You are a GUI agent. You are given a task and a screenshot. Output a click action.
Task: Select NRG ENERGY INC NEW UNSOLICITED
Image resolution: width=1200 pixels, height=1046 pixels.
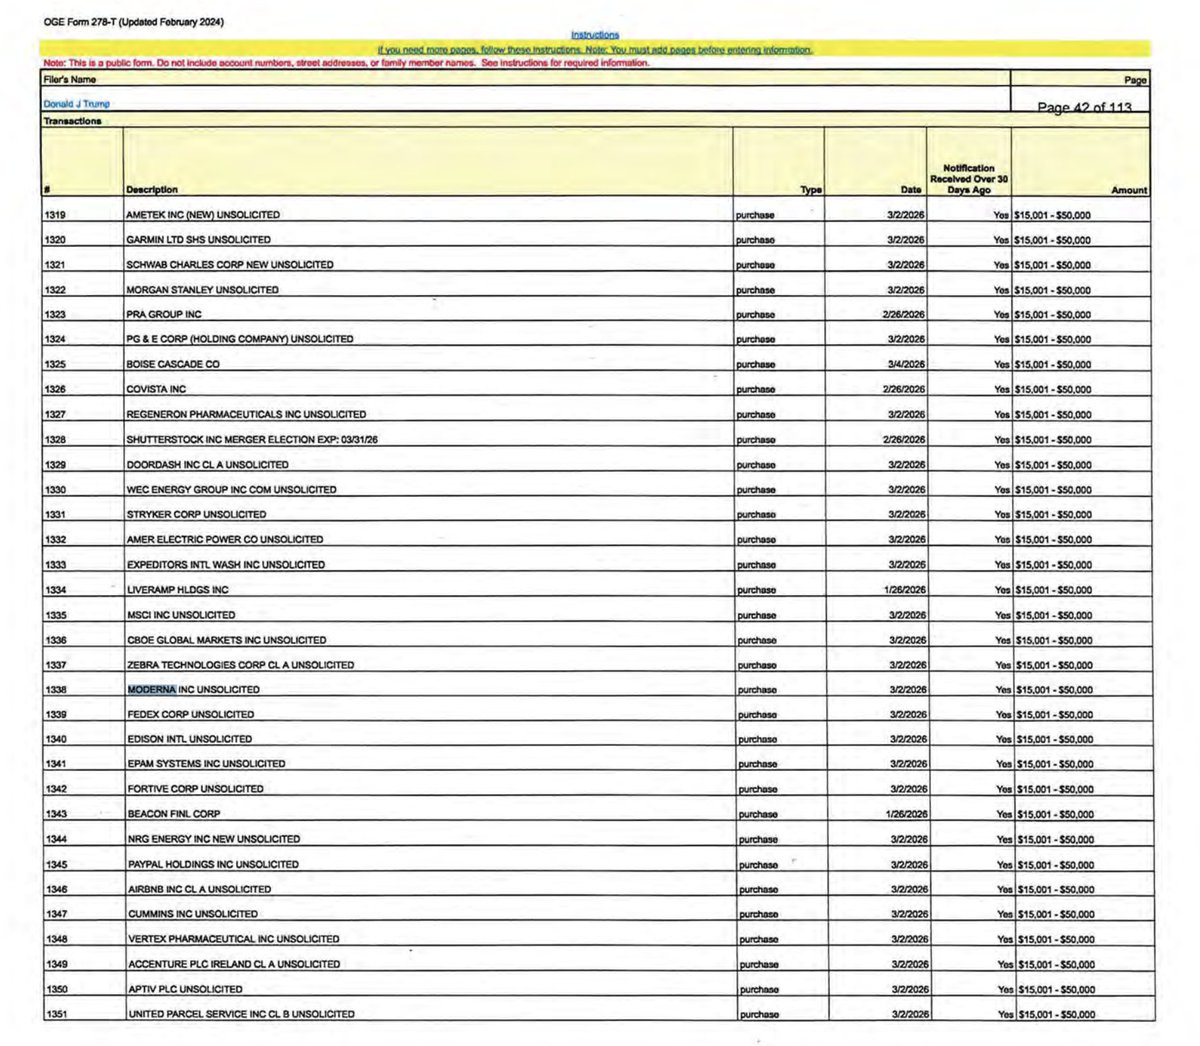pos(213,839)
